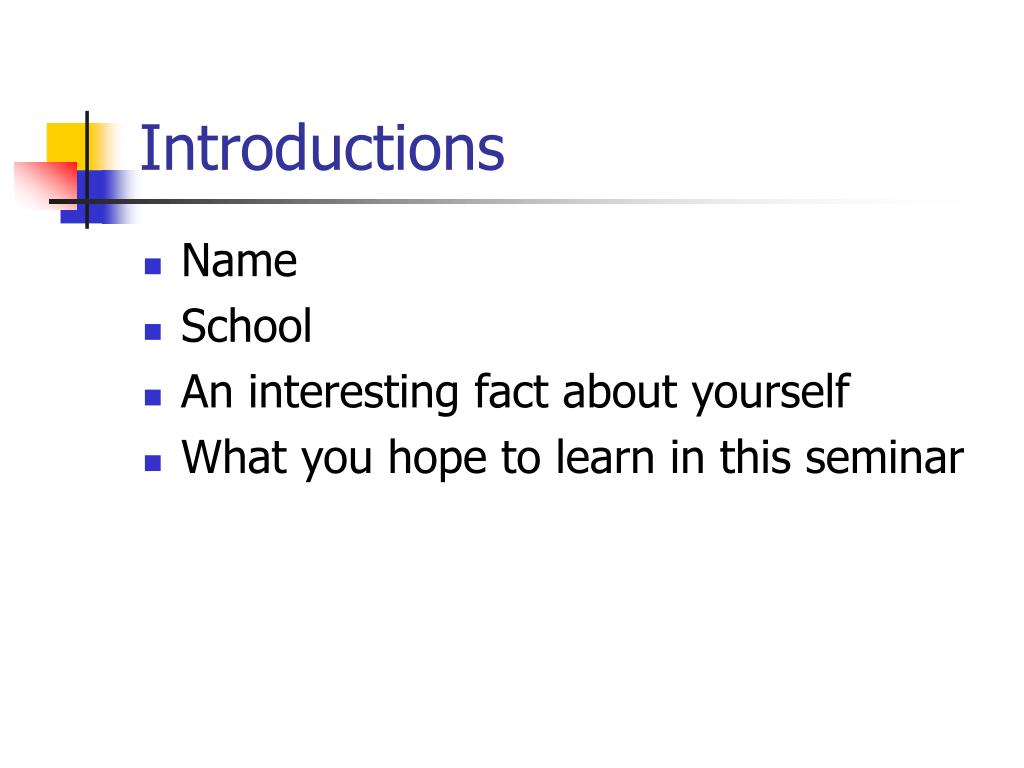Click 'An interesting fact about yourself' line
The height and width of the screenshot is (768, 1024).
tap(515, 392)
